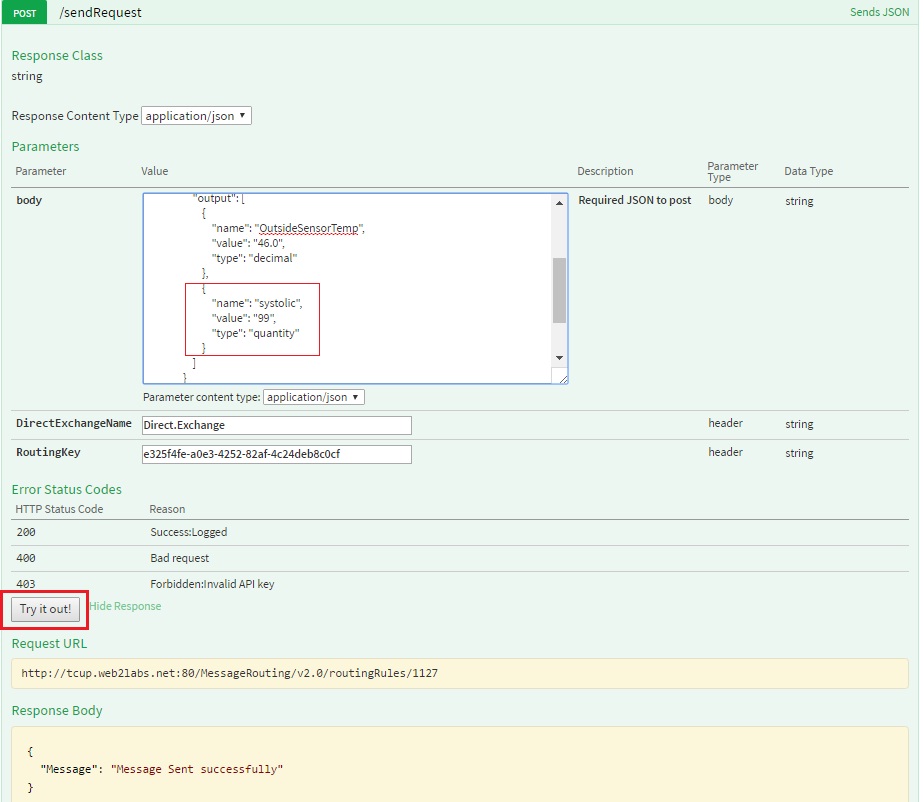The width and height of the screenshot is (924, 802).
Task: Click the Response Body message text
Action: pyautogui.click(x=161, y=769)
